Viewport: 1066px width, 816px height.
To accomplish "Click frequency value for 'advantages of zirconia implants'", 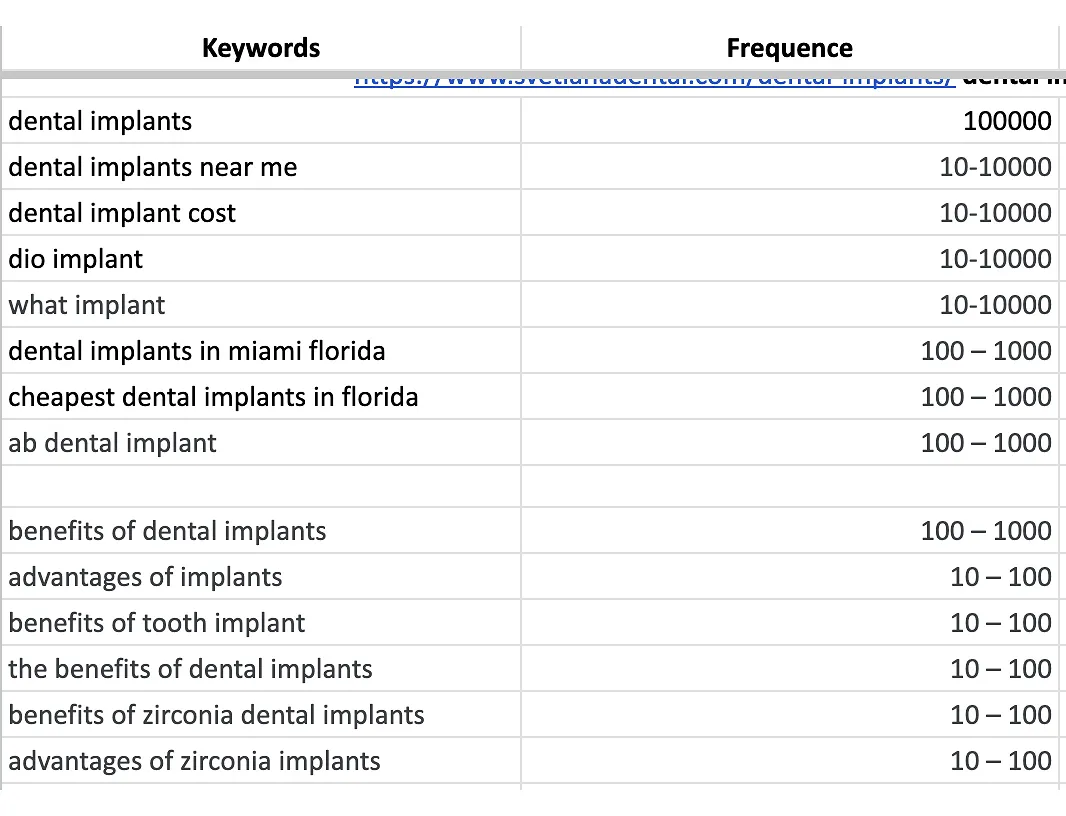I will pos(1000,761).
